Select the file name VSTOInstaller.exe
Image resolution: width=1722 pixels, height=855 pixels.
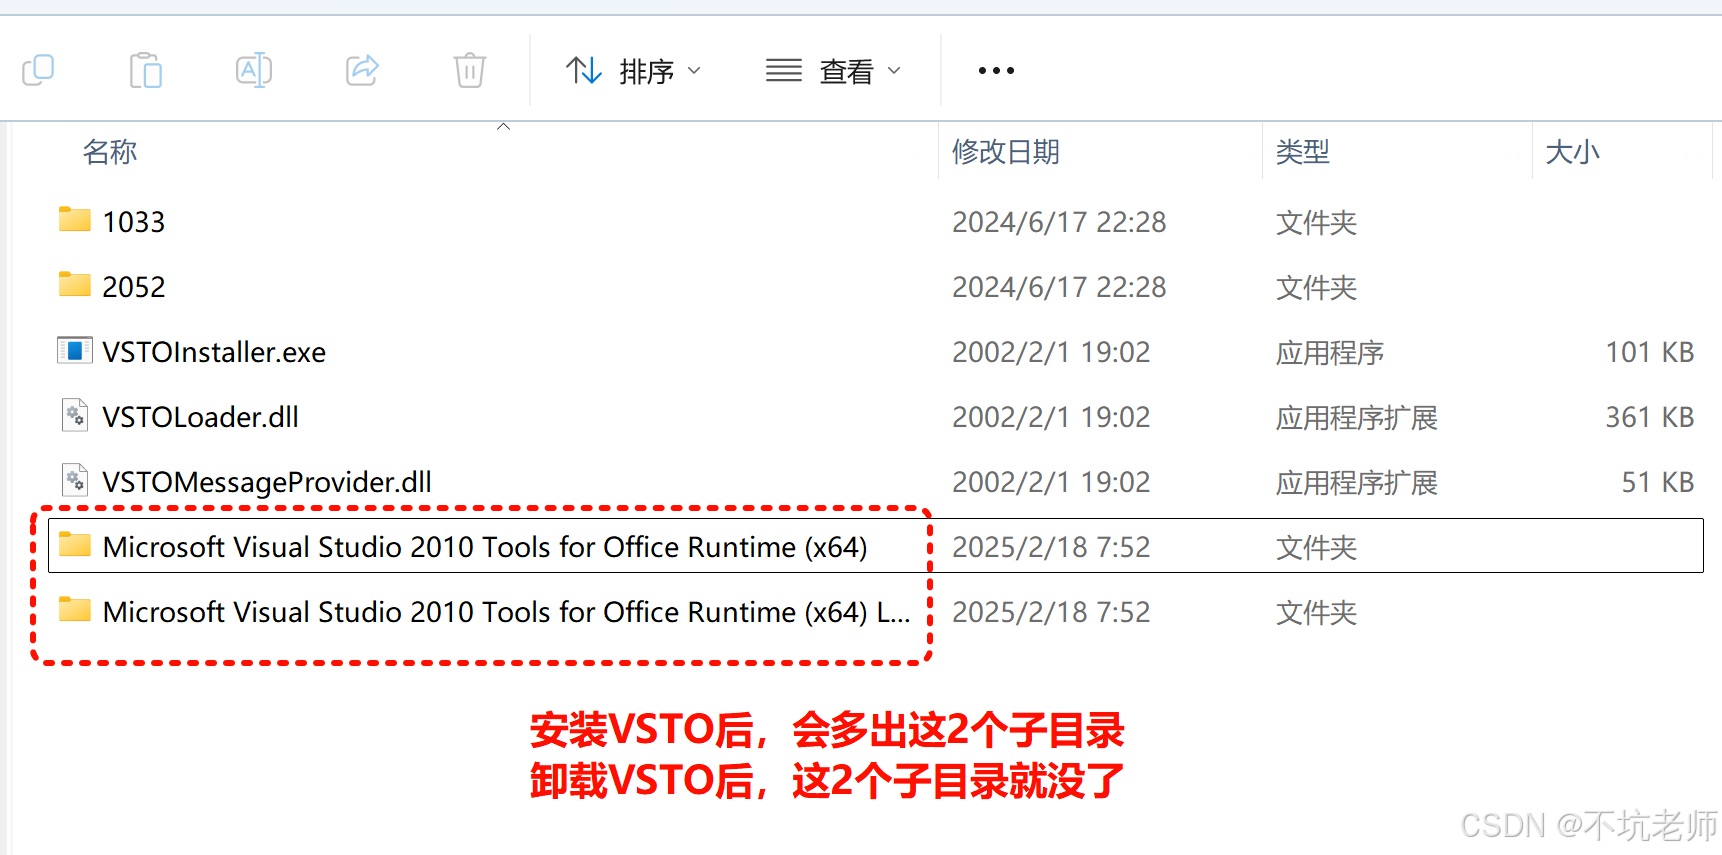215,352
